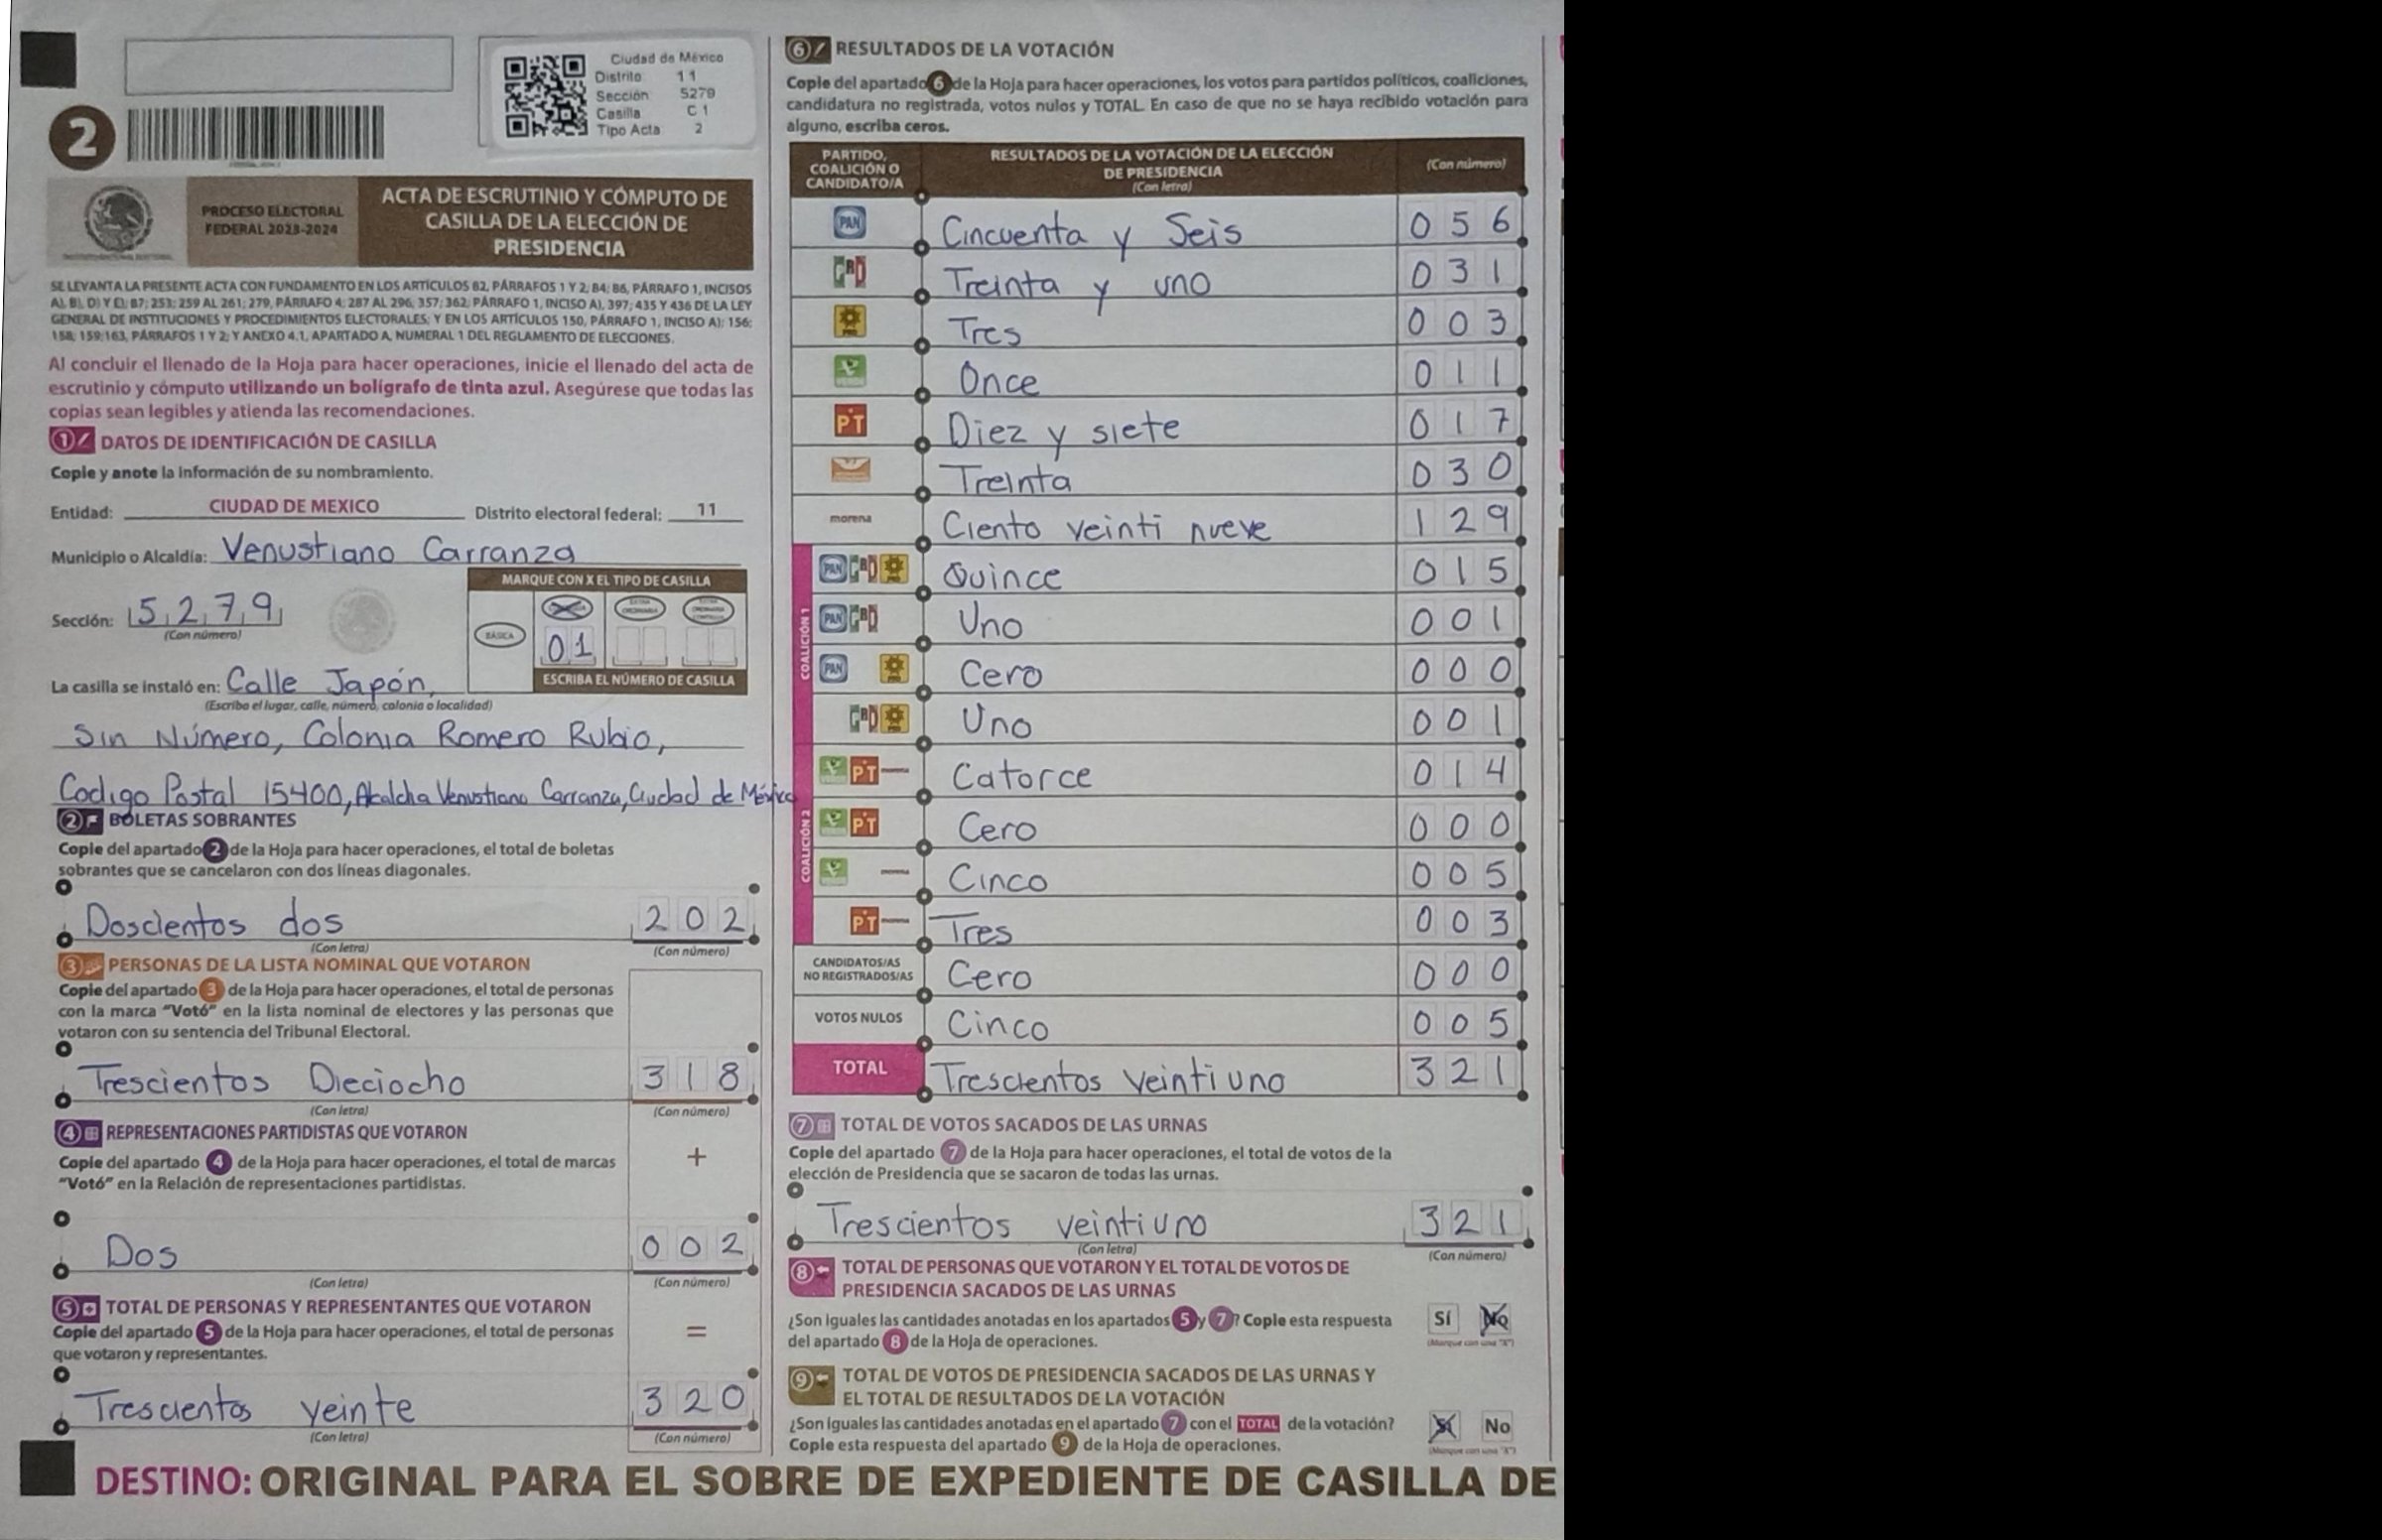Click the number 129 for morena
This screenshot has height=1540, width=2382.
1461,519
